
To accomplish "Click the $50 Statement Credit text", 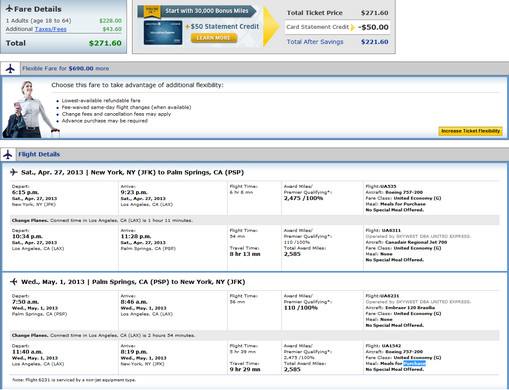I will pyautogui.click(x=224, y=26).
